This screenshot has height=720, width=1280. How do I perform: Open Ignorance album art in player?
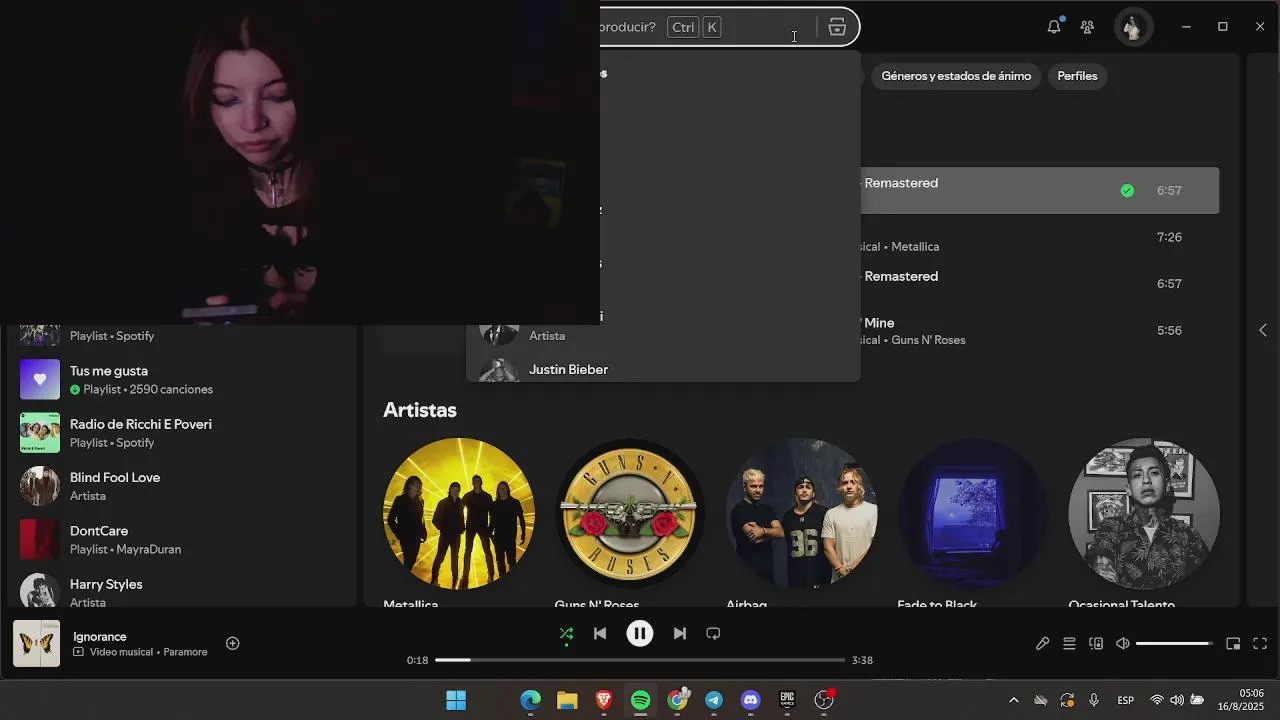click(x=36, y=643)
